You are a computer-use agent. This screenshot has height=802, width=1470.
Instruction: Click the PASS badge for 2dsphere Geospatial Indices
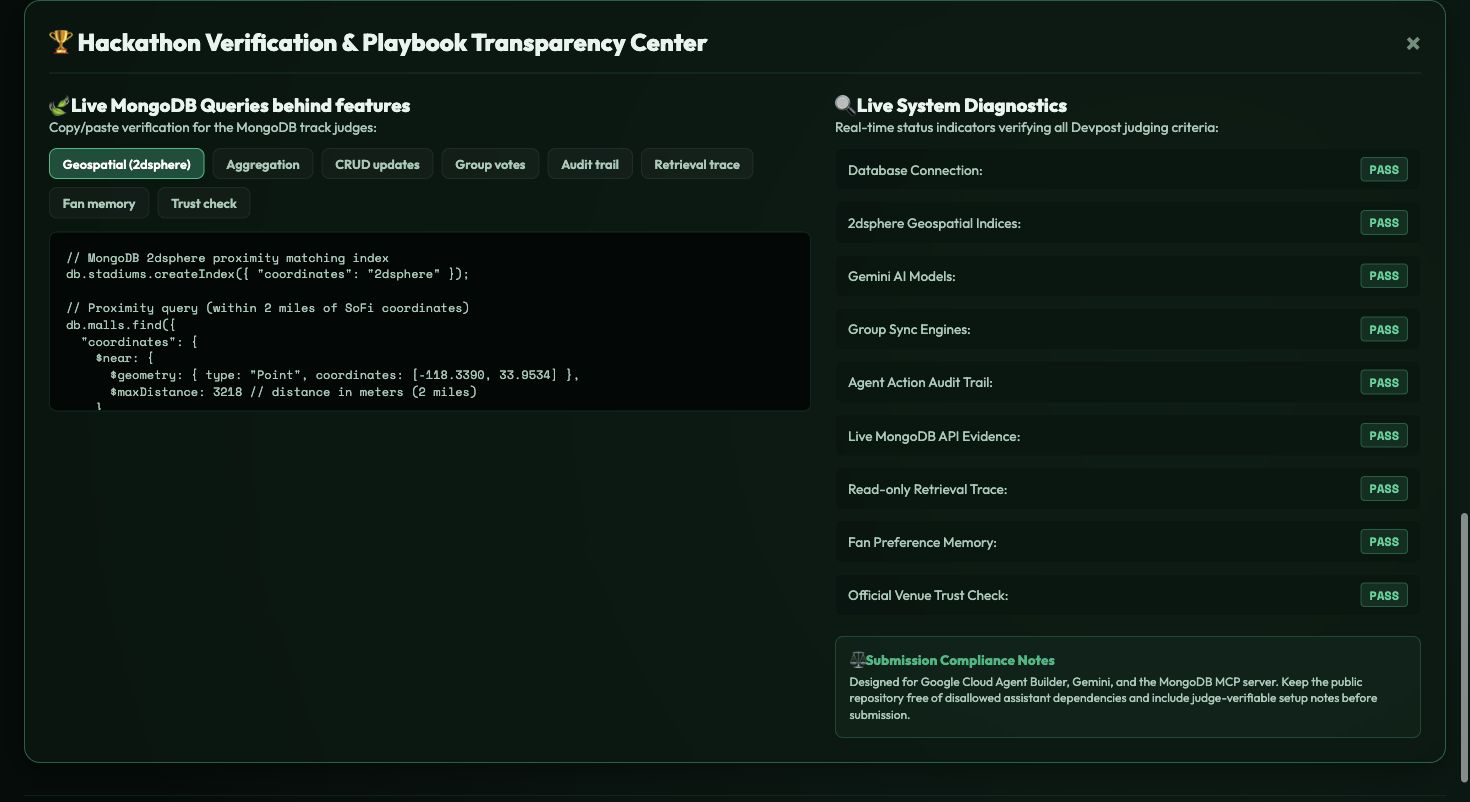pyautogui.click(x=1384, y=223)
